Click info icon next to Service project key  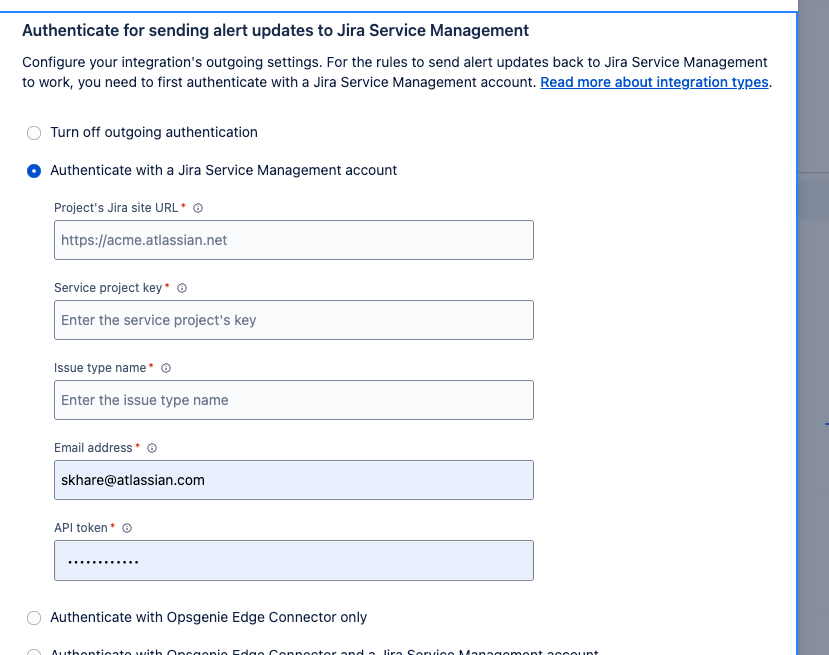tap(182, 288)
